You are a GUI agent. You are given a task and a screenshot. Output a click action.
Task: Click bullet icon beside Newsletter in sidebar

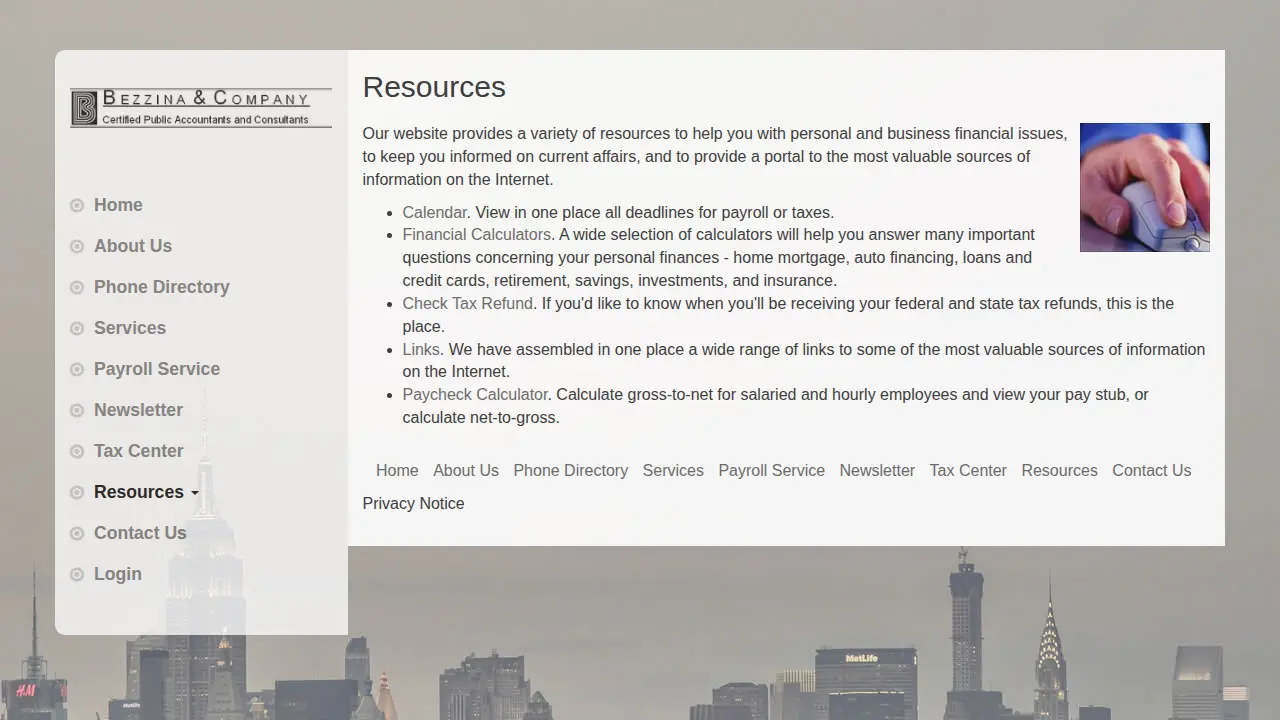pos(77,411)
